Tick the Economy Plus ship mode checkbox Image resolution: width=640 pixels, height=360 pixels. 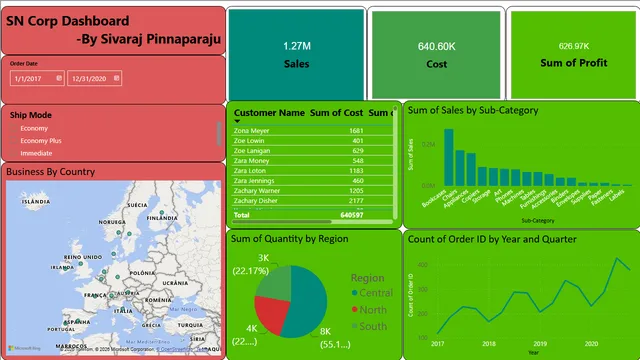(14, 140)
